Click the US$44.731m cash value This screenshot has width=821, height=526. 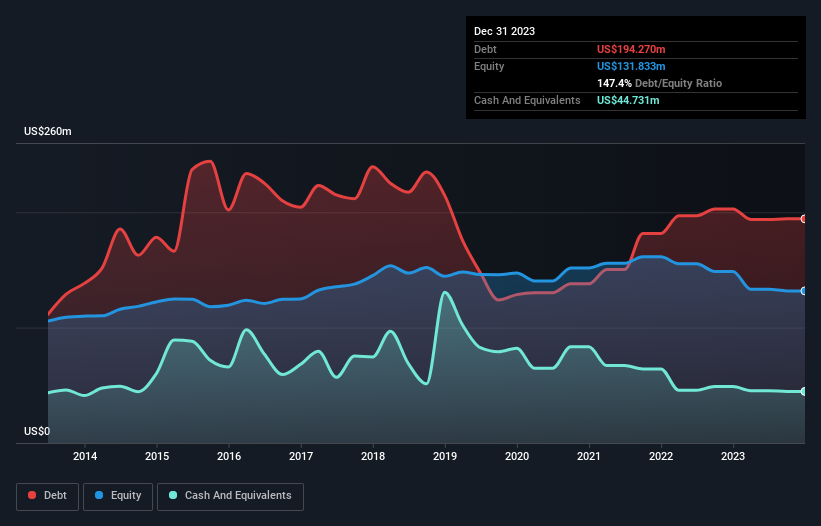tap(628, 100)
